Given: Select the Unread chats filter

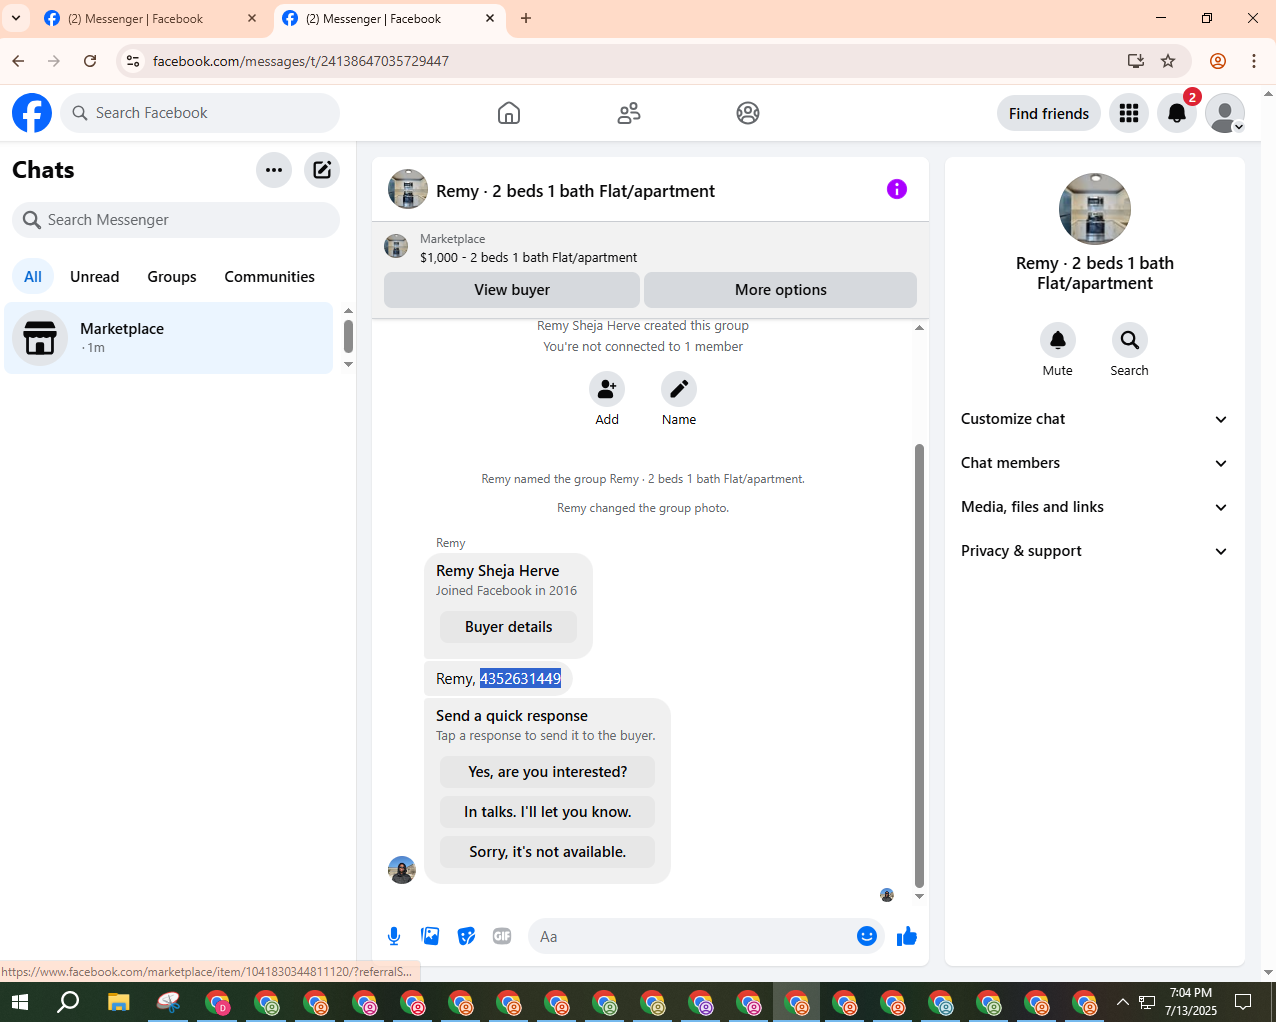Looking at the screenshot, I should coord(95,277).
